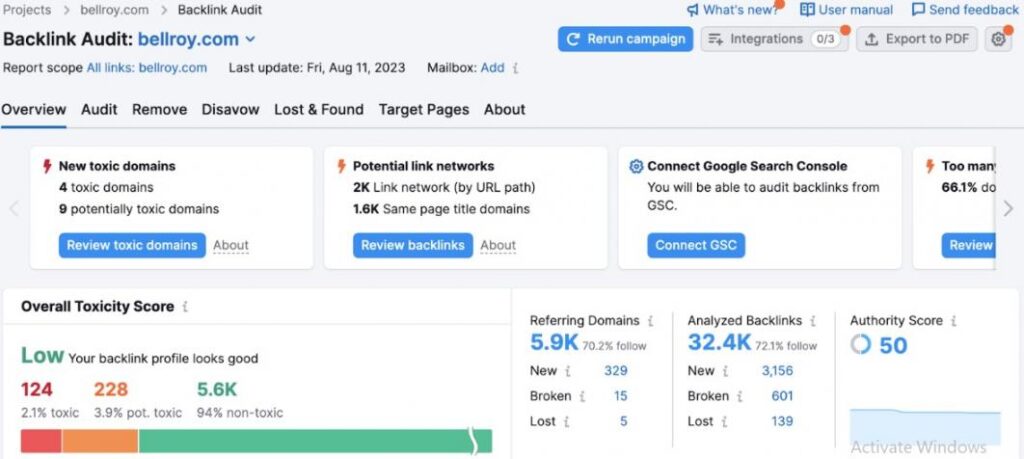1024x459 pixels.
Task: Click Review backlinks button
Action: [413, 245]
